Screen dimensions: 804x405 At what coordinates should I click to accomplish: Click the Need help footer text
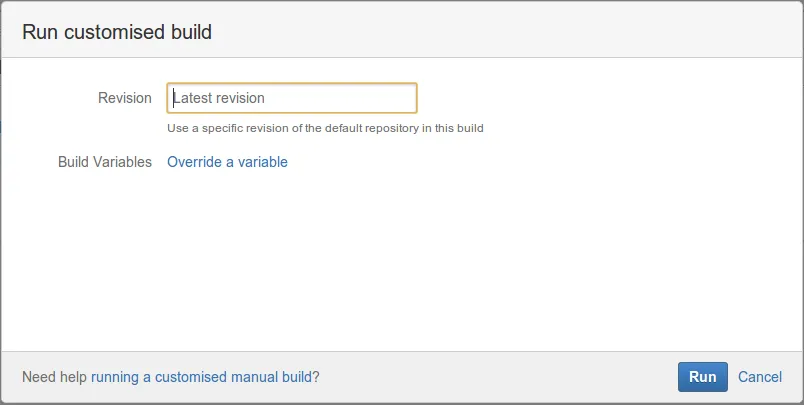[x=54, y=377]
